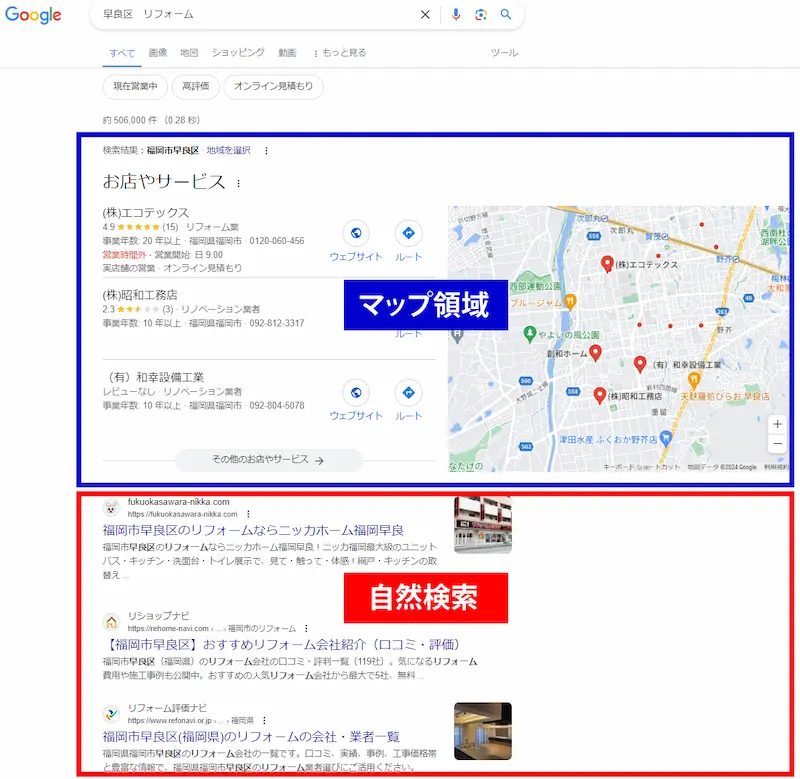Viewport: 800px width, 779px height.
Task: Open 【福岡市早良区】おすすめリフォーム会社紹介 result
Action: (x=281, y=645)
